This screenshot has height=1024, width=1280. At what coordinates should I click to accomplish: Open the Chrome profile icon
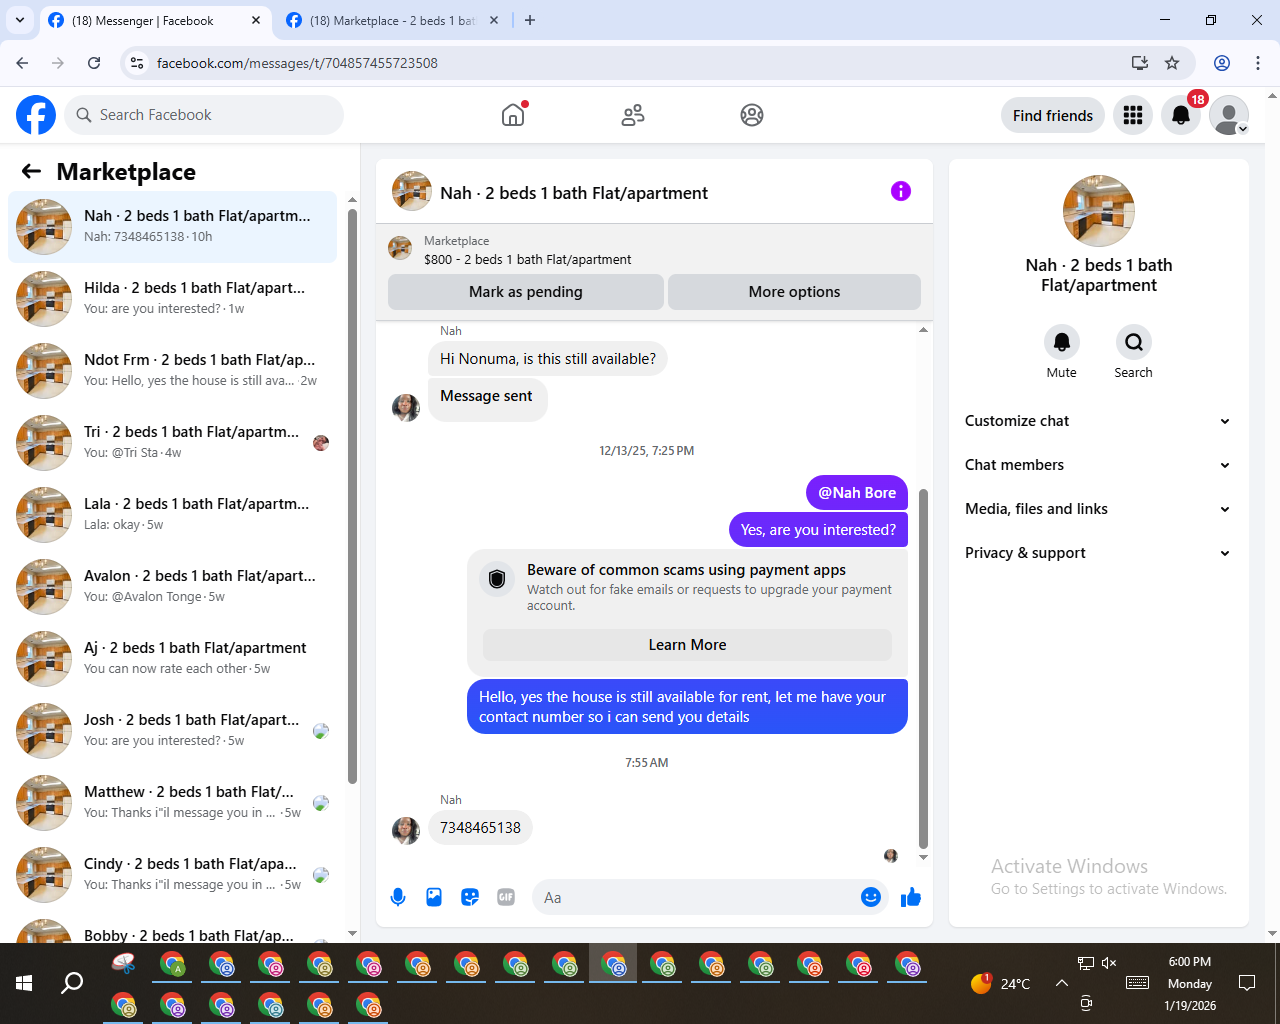point(1222,63)
